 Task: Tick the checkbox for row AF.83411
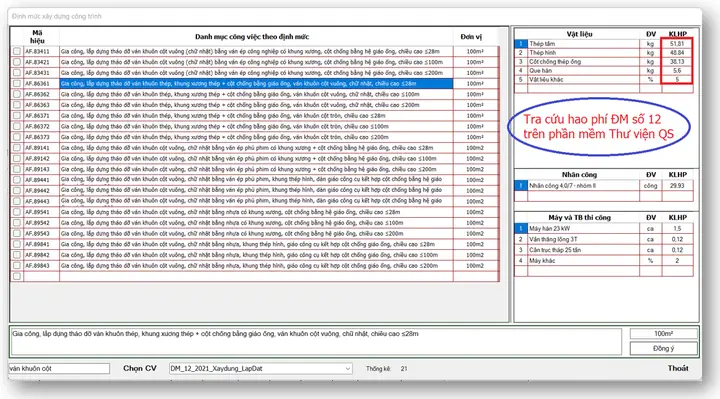pos(17,51)
